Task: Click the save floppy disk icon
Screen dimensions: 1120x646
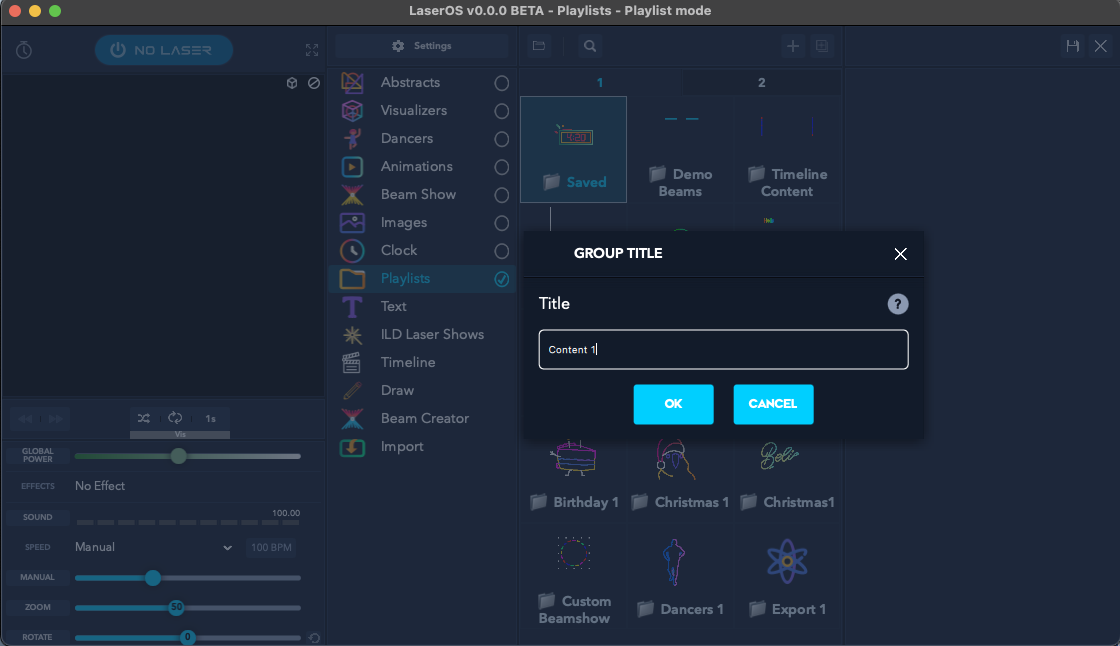Action: [1073, 46]
